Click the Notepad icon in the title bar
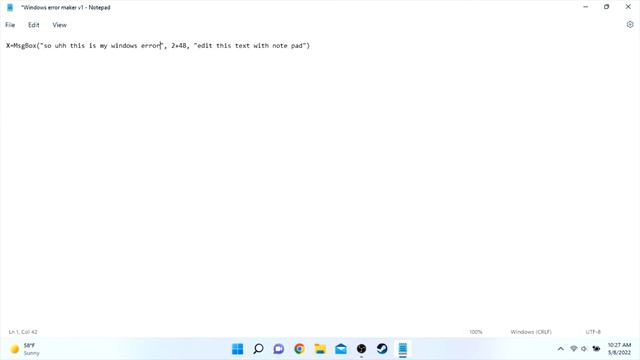The width and height of the screenshot is (640, 360). pos(10,7)
